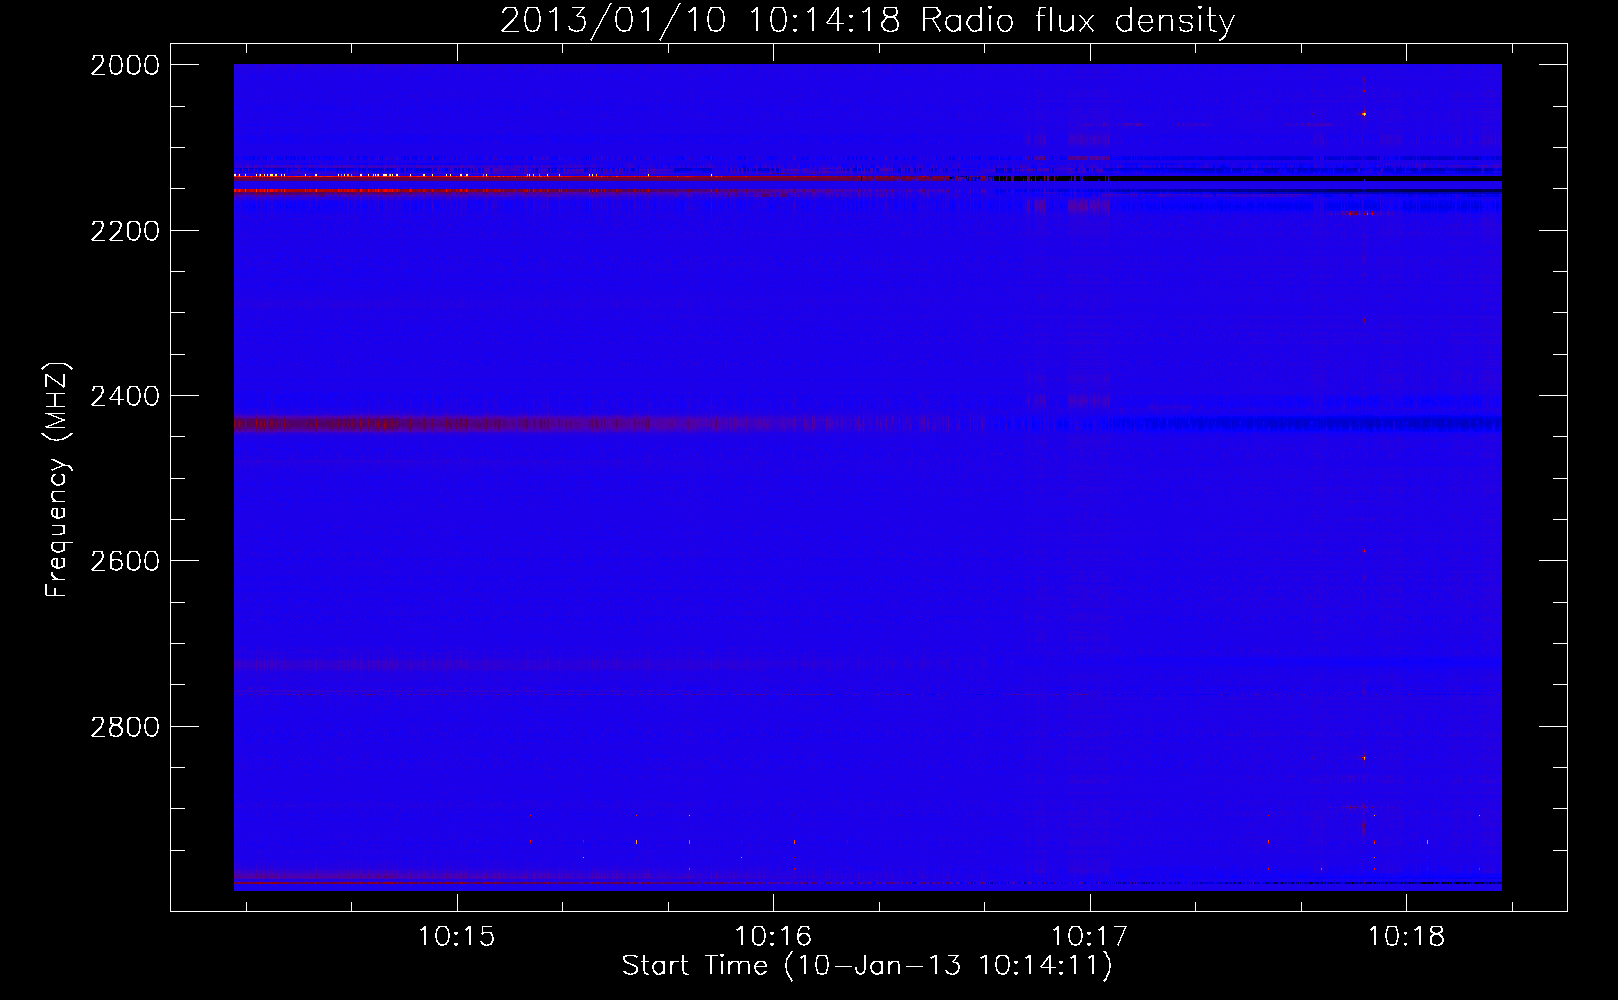Click the 2600 frequency tick label
The width and height of the screenshot is (1618, 1000).
coord(125,561)
